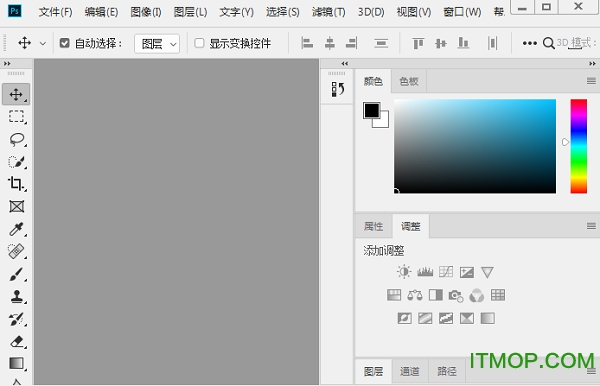The height and width of the screenshot is (386, 600).
Task: Open the 编辑(E) menu
Action: pyautogui.click(x=101, y=12)
